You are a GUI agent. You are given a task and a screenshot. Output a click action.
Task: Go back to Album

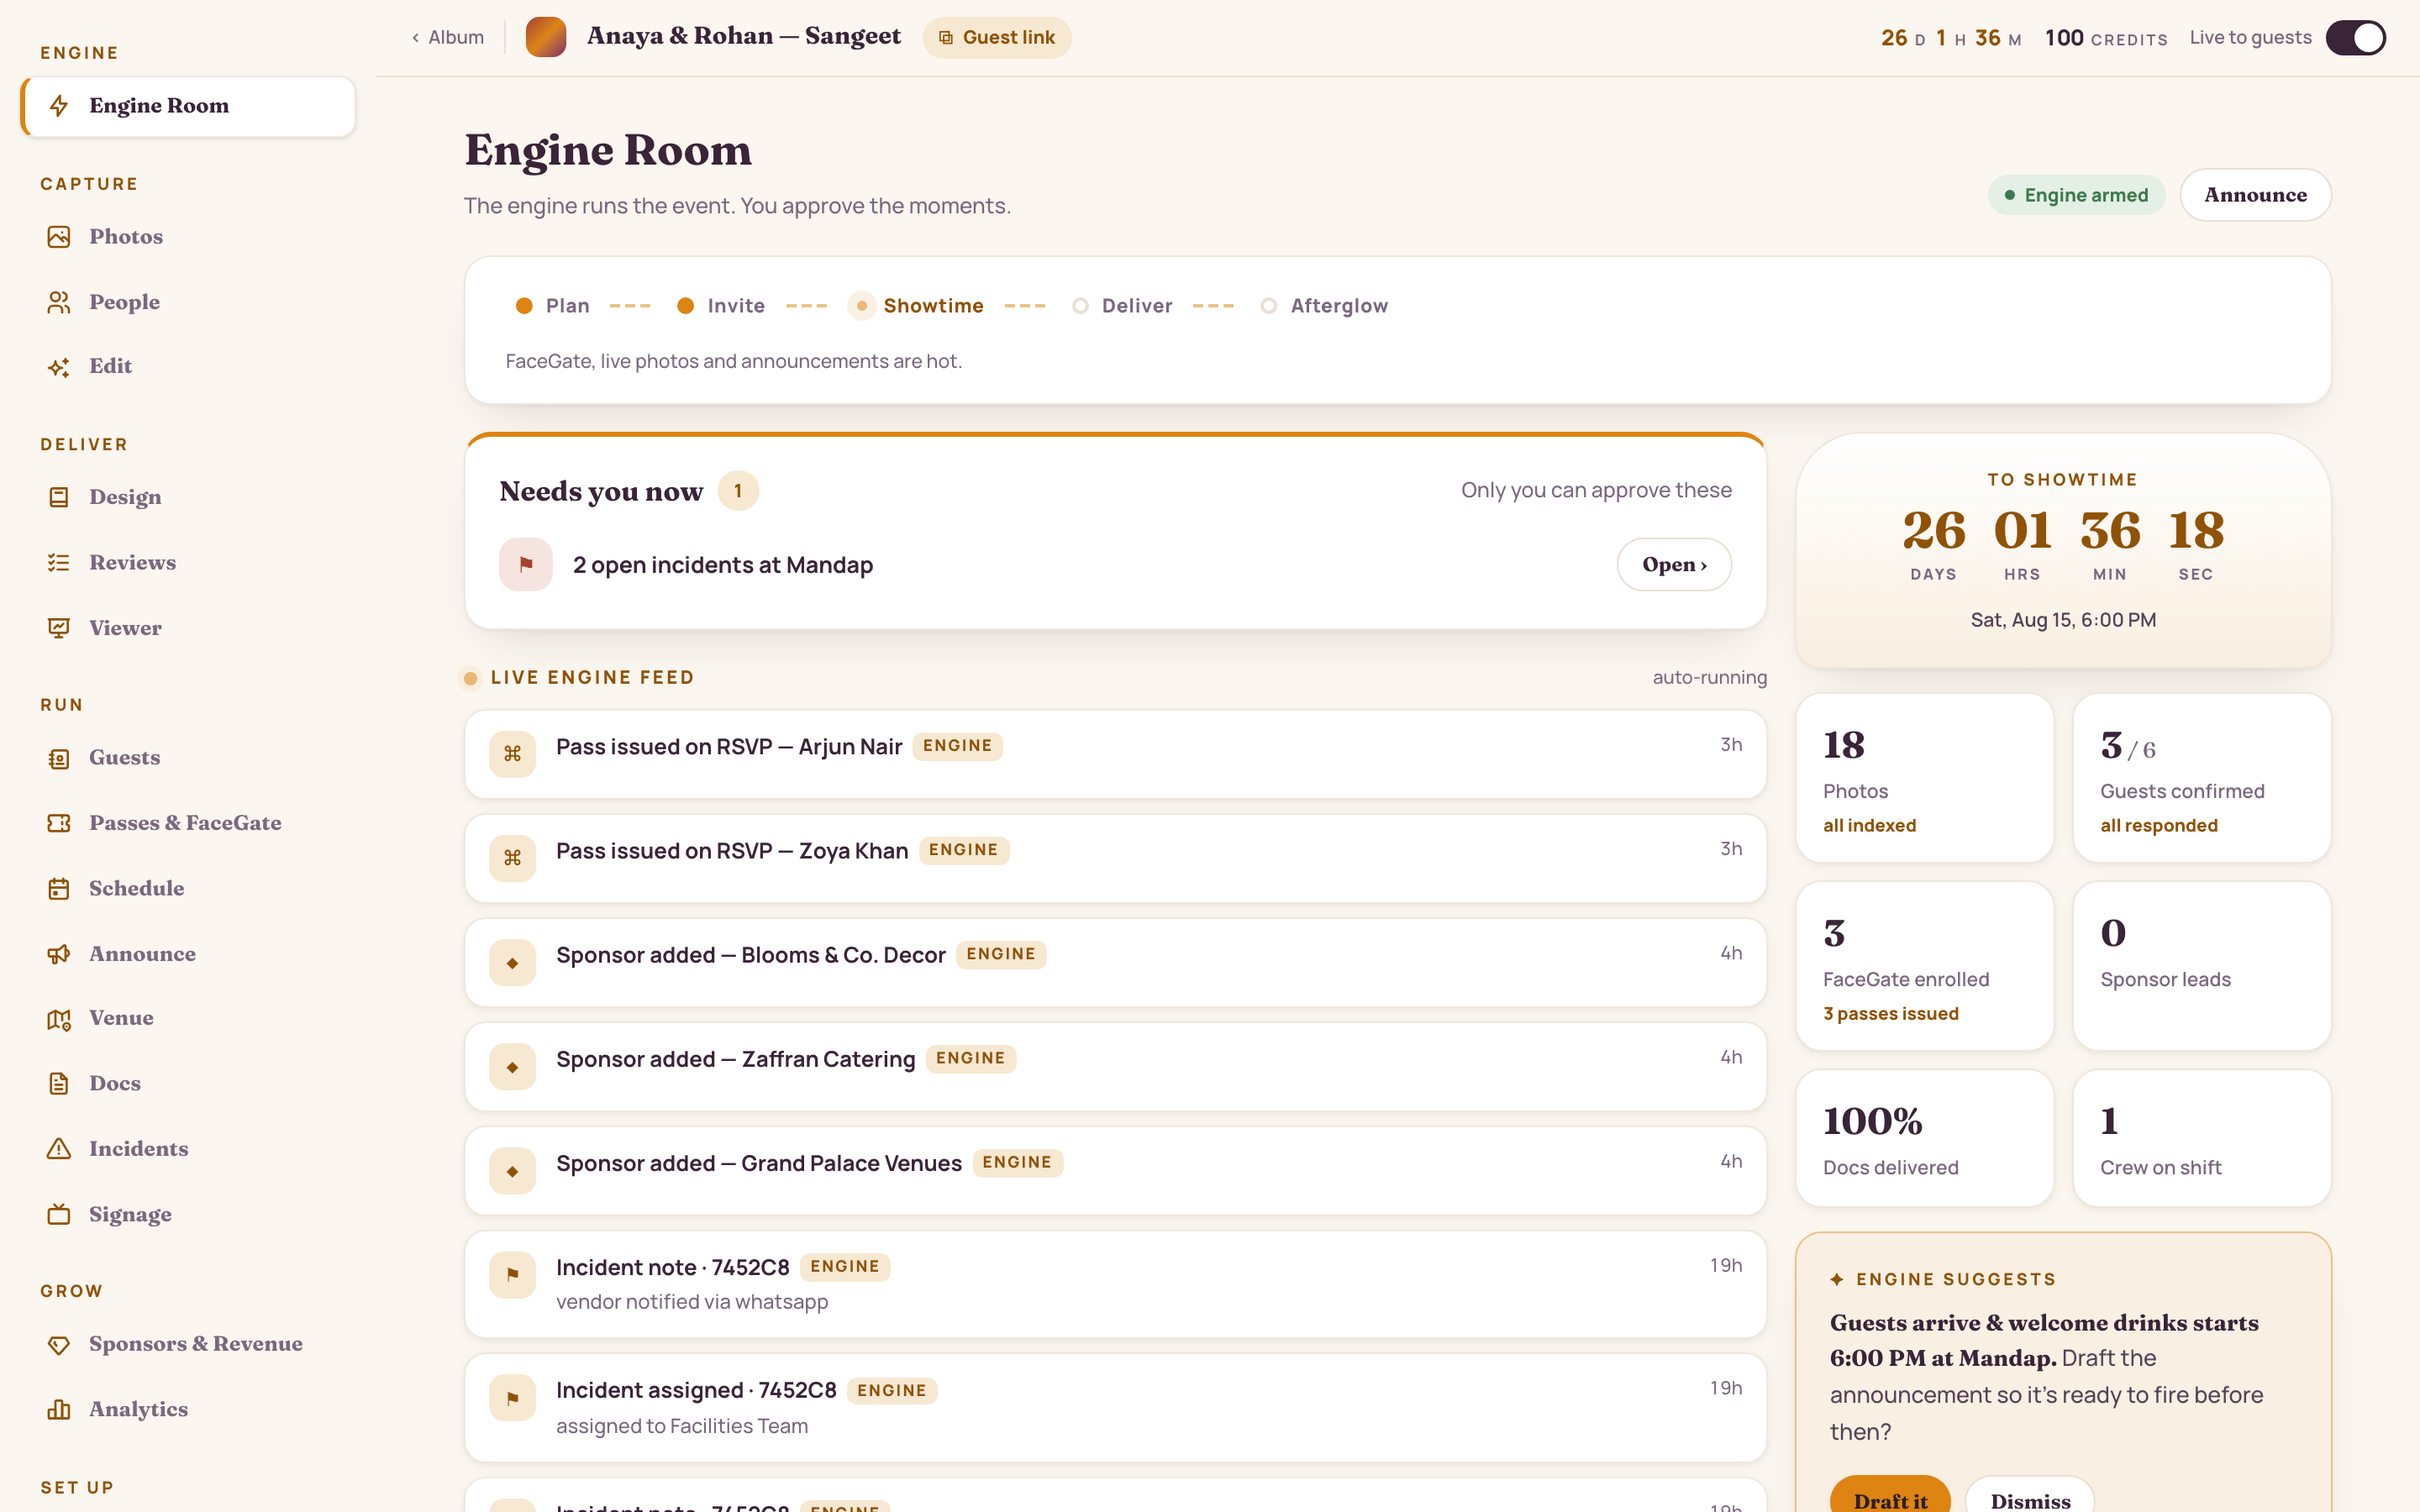coord(447,37)
